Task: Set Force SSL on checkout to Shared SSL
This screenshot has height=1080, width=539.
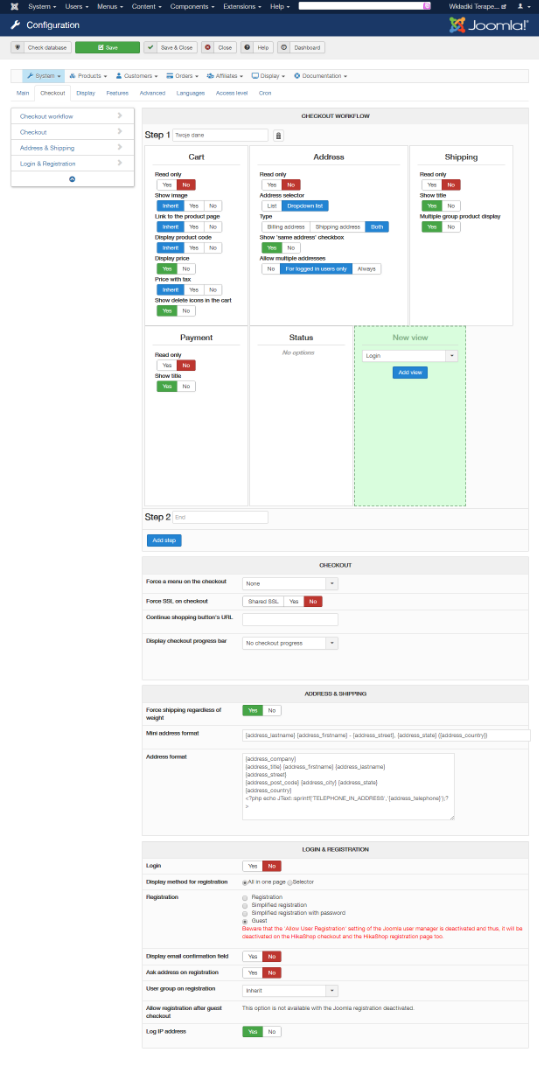Action: click(263, 601)
